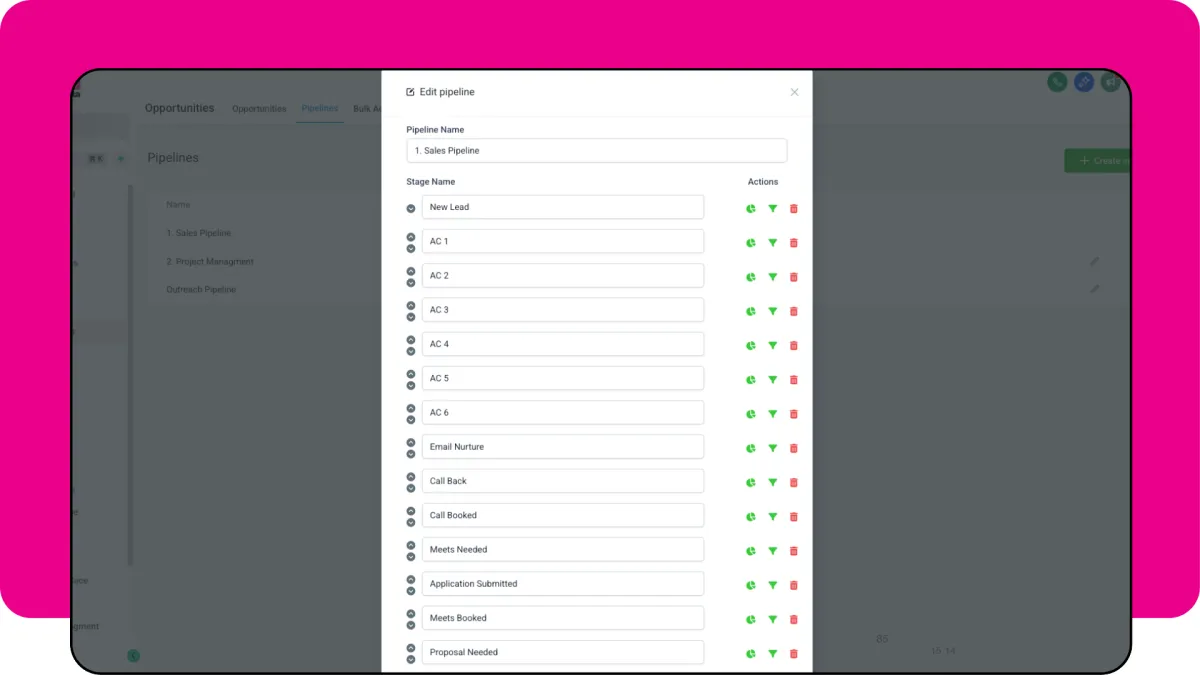Image resolution: width=1200 pixels, height=675 pixels.
Task: Switch to the Pipelines tab
Action: pyautogui.click(x=320, y=108)
